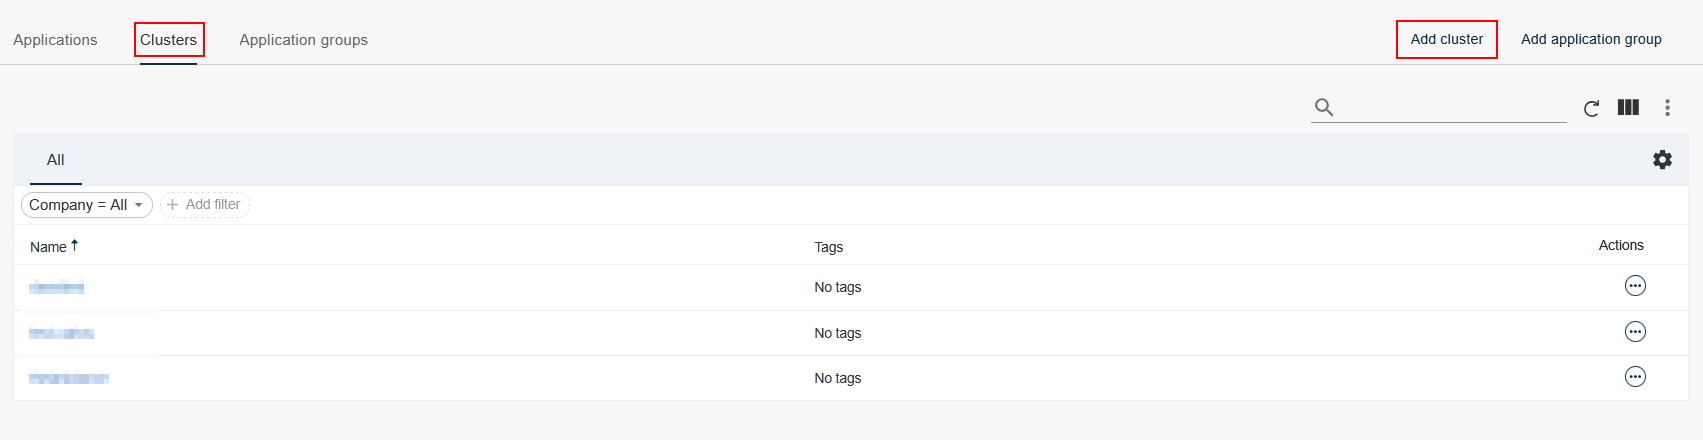Image resolution: width=1703 pixels, height=440 pixels.
Task: Select the All view tab
Action: (x=55, y=160)
